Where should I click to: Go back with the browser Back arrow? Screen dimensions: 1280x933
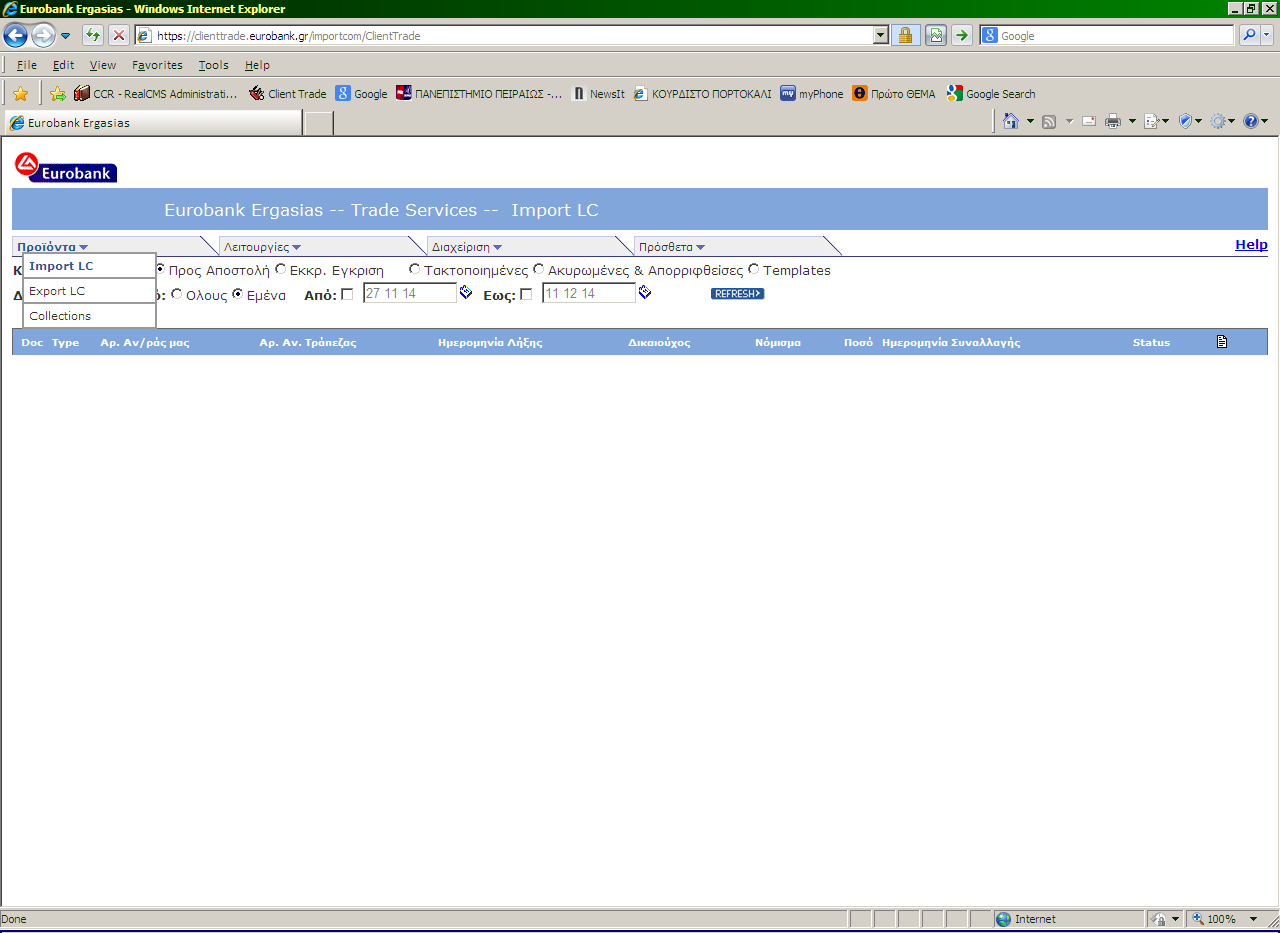point(15,36)
